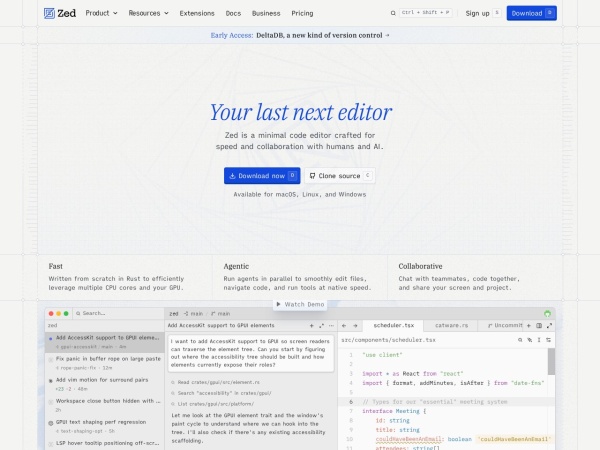
Task: Click the Zed logo icon
Action: point(49,13)
